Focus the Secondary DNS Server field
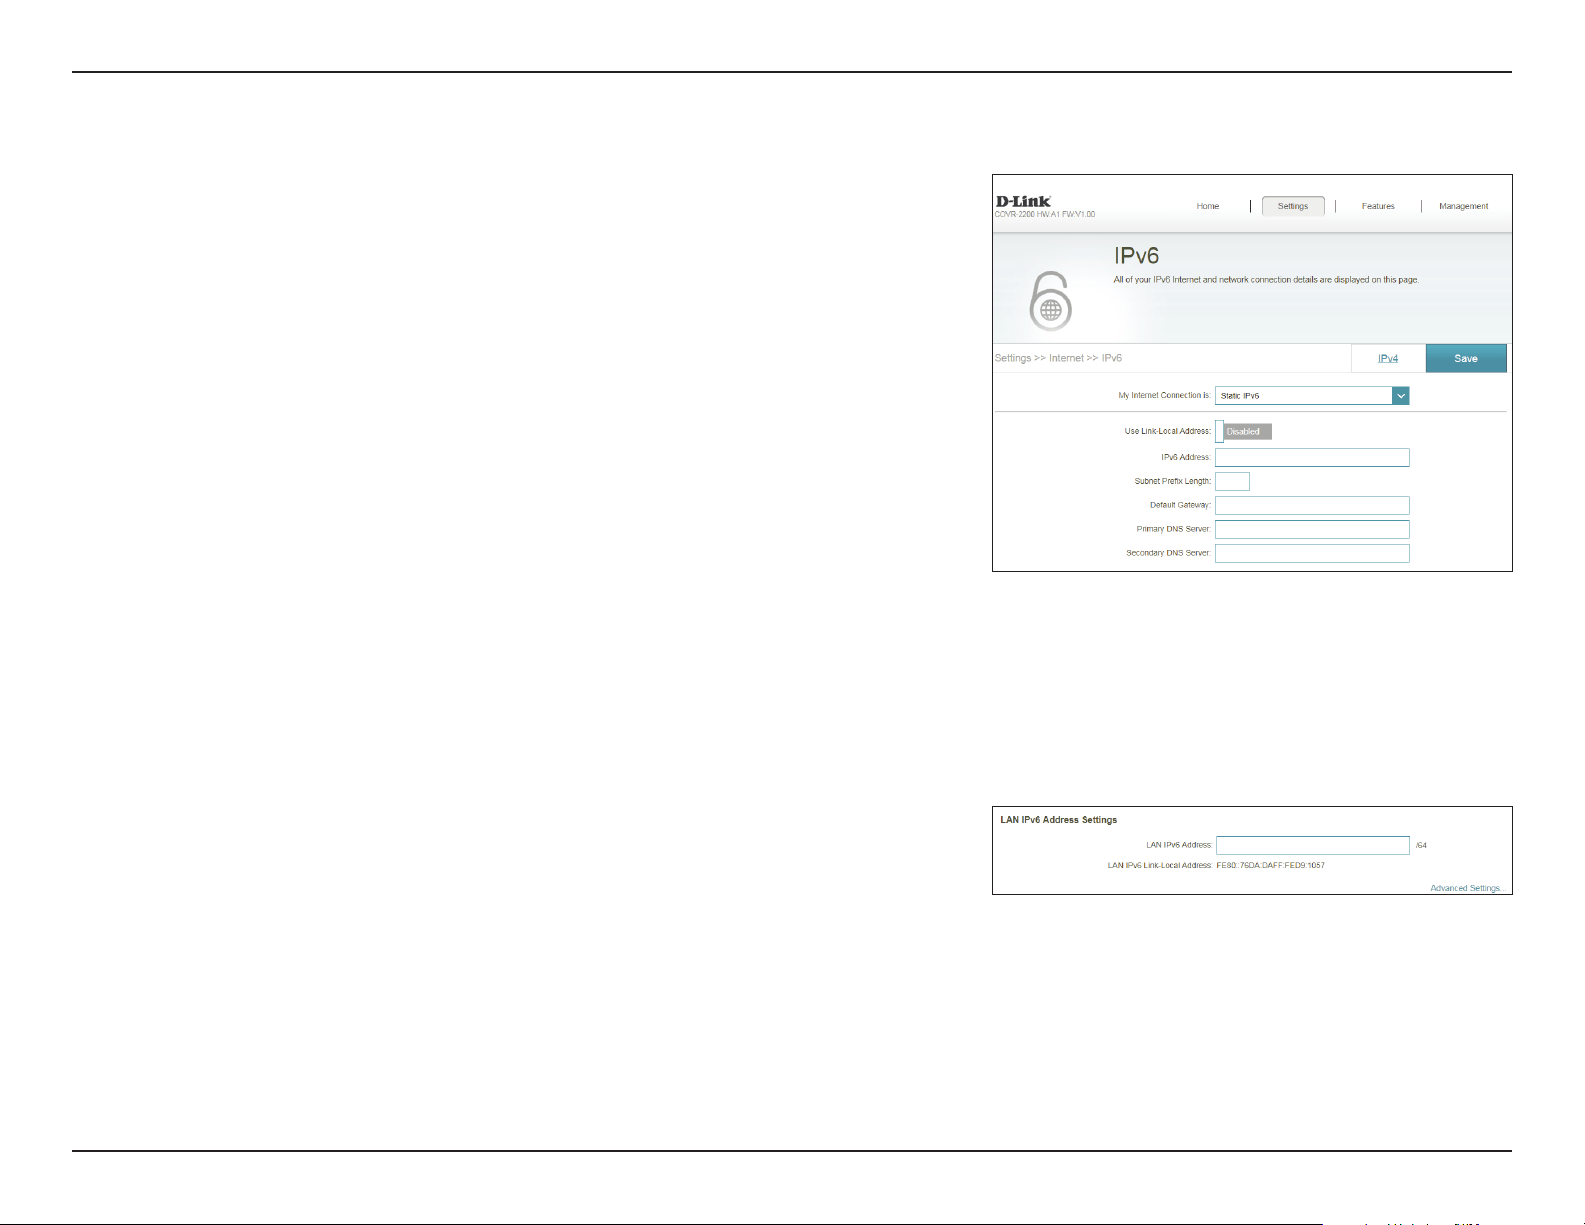 tap(1312, 554)
